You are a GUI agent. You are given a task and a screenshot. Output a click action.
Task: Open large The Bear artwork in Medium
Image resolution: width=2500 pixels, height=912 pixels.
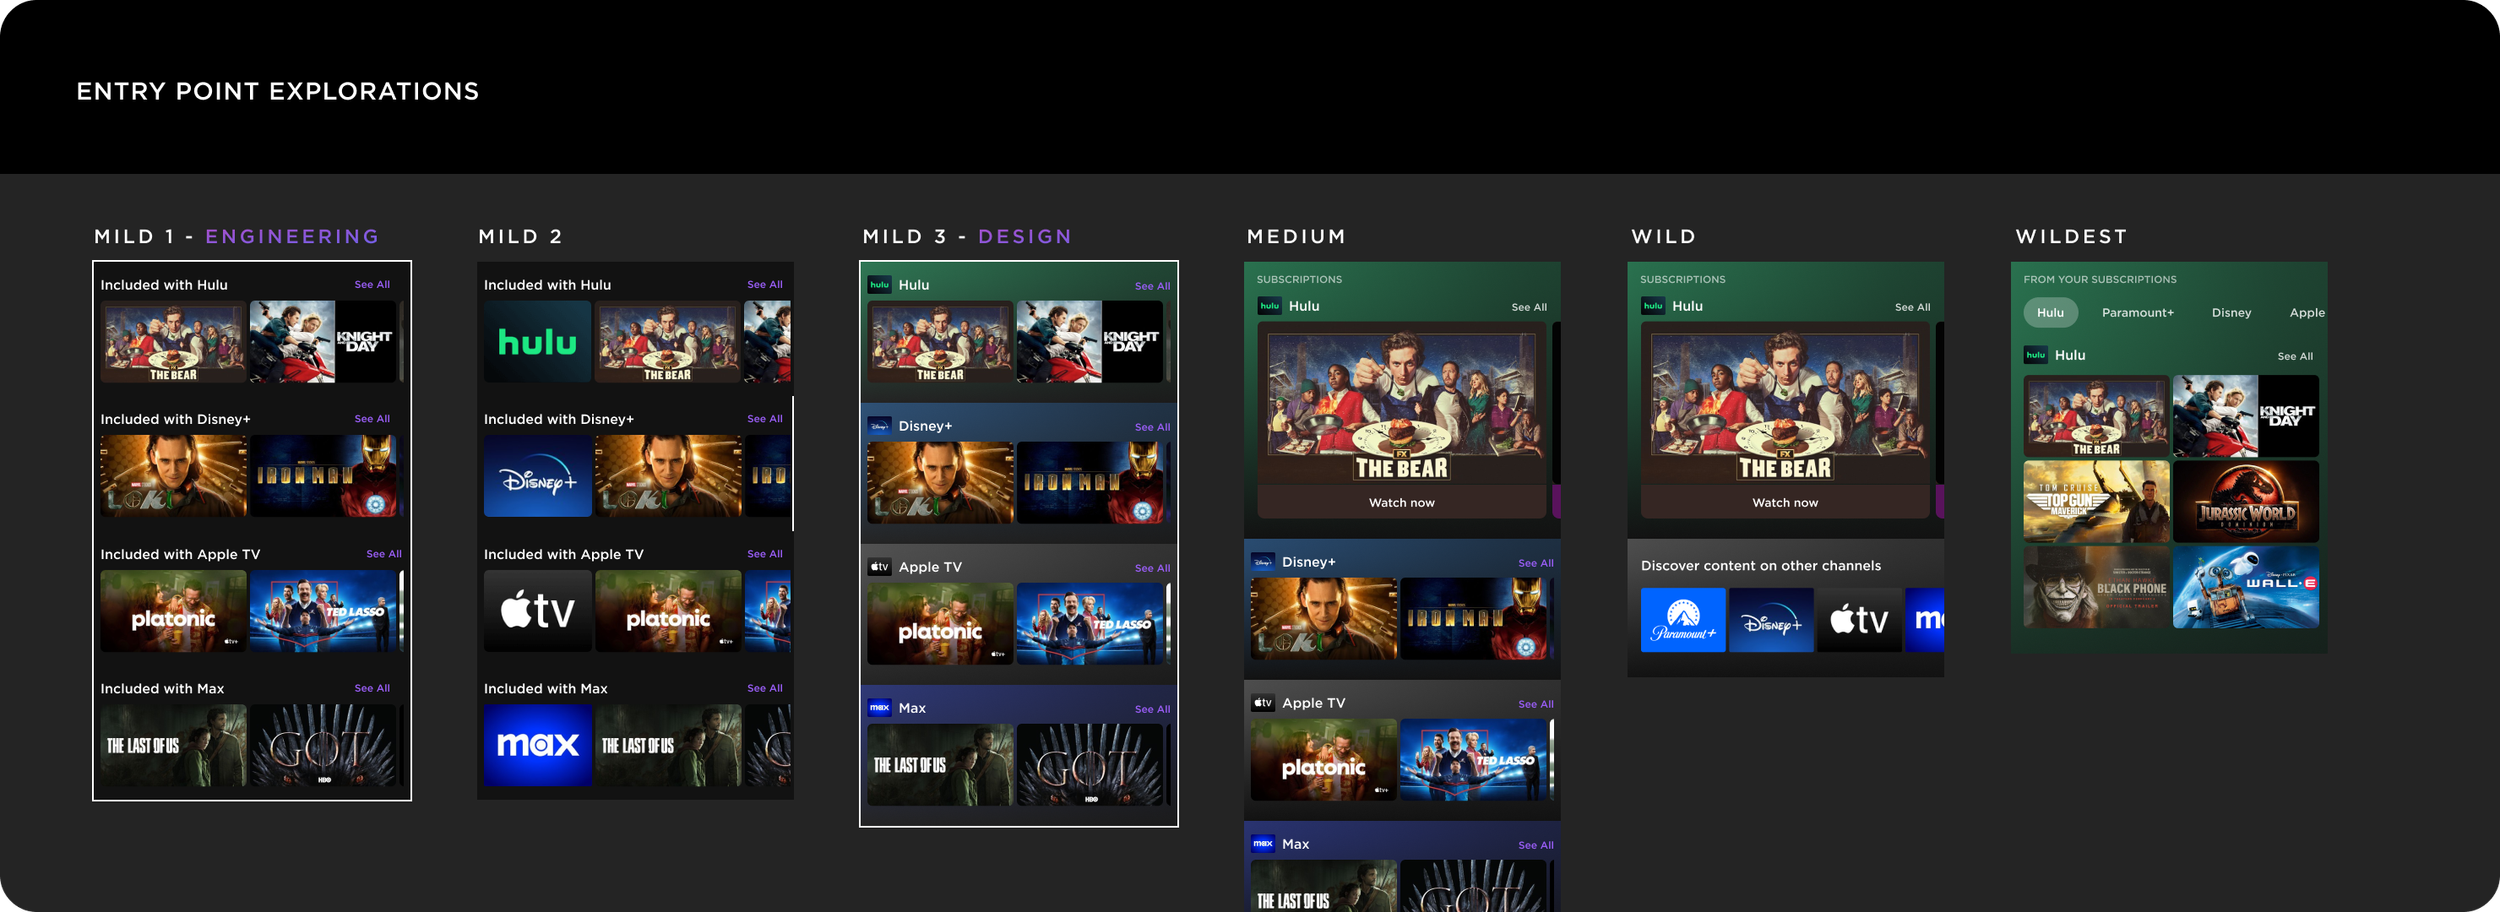[x=1401, y=404]
